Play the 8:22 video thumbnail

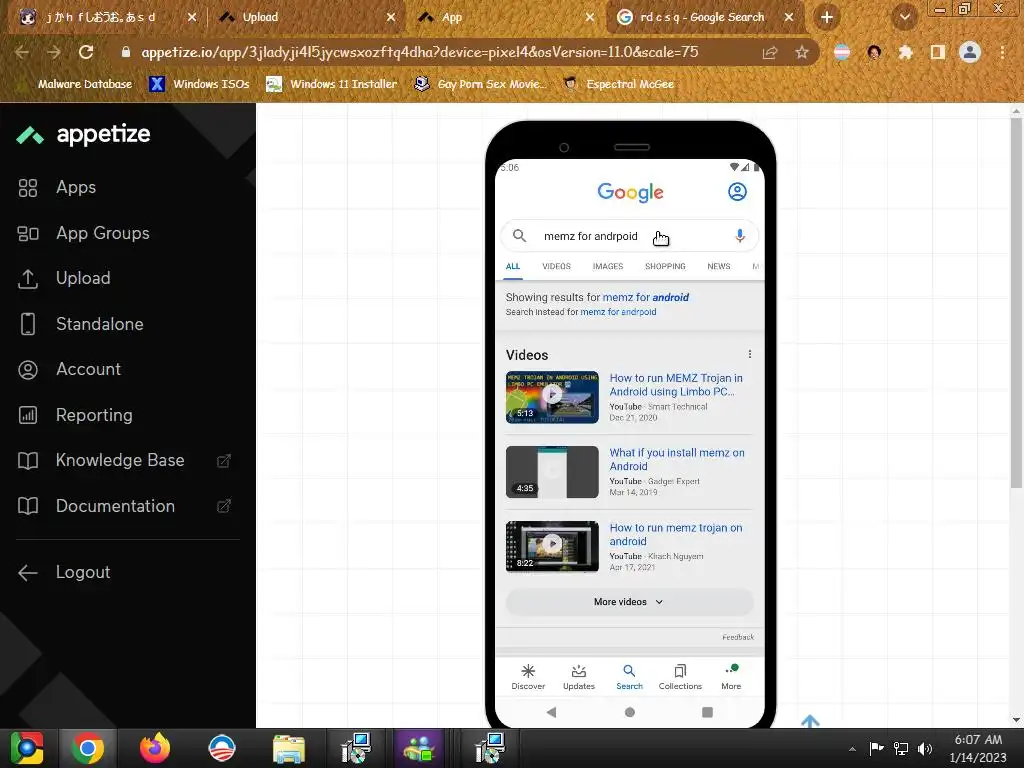[x=552, y=547]
